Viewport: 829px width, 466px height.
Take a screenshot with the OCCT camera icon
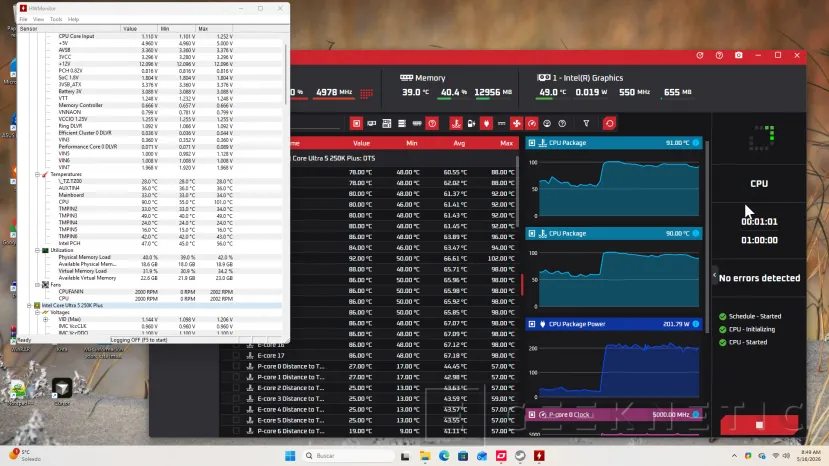tap(739, 55)
